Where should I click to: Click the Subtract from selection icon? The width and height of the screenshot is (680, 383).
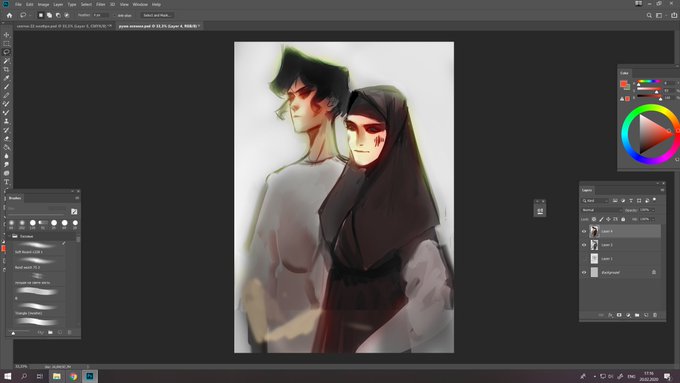tap(58, 15)
